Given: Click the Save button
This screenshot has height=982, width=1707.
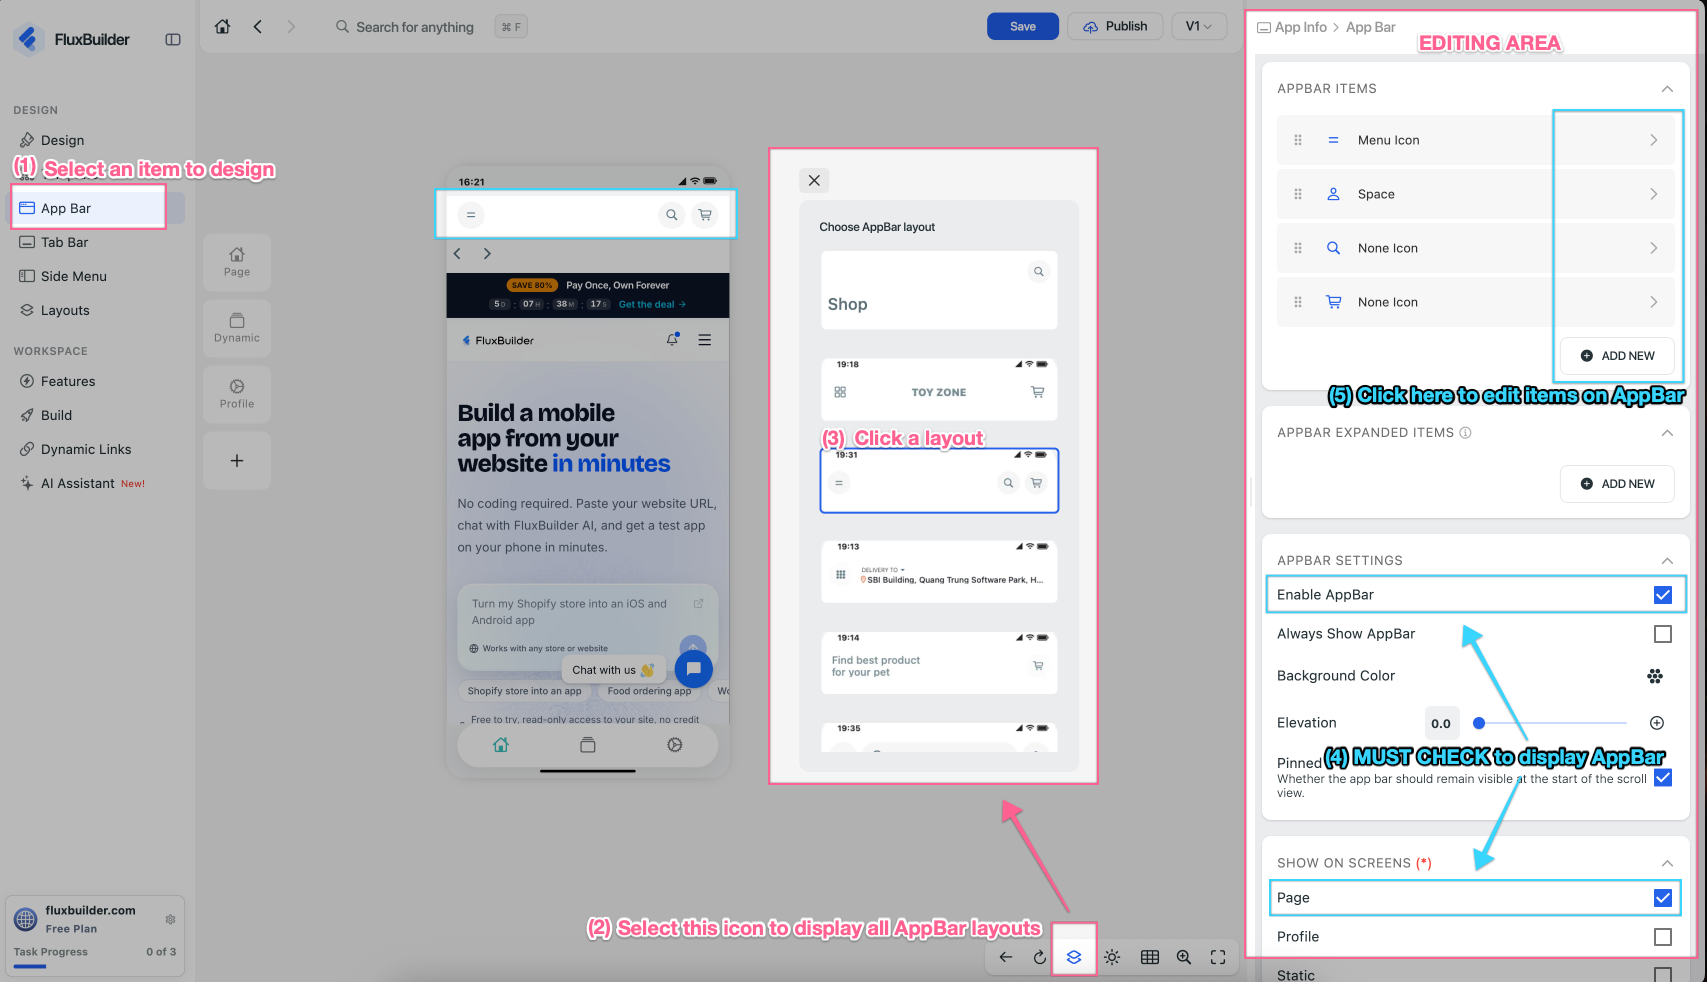Looking at the screenshot, I should [x=1023, y=27].
